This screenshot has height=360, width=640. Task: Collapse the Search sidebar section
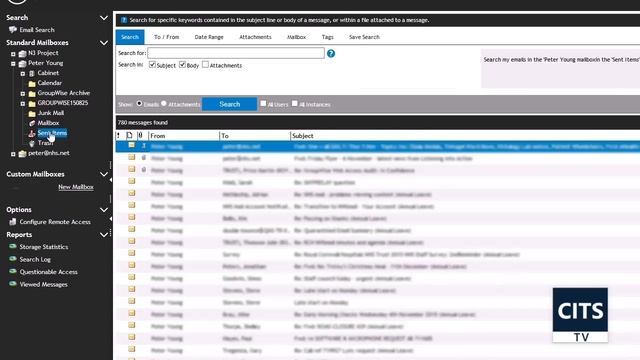click(104, 18)
